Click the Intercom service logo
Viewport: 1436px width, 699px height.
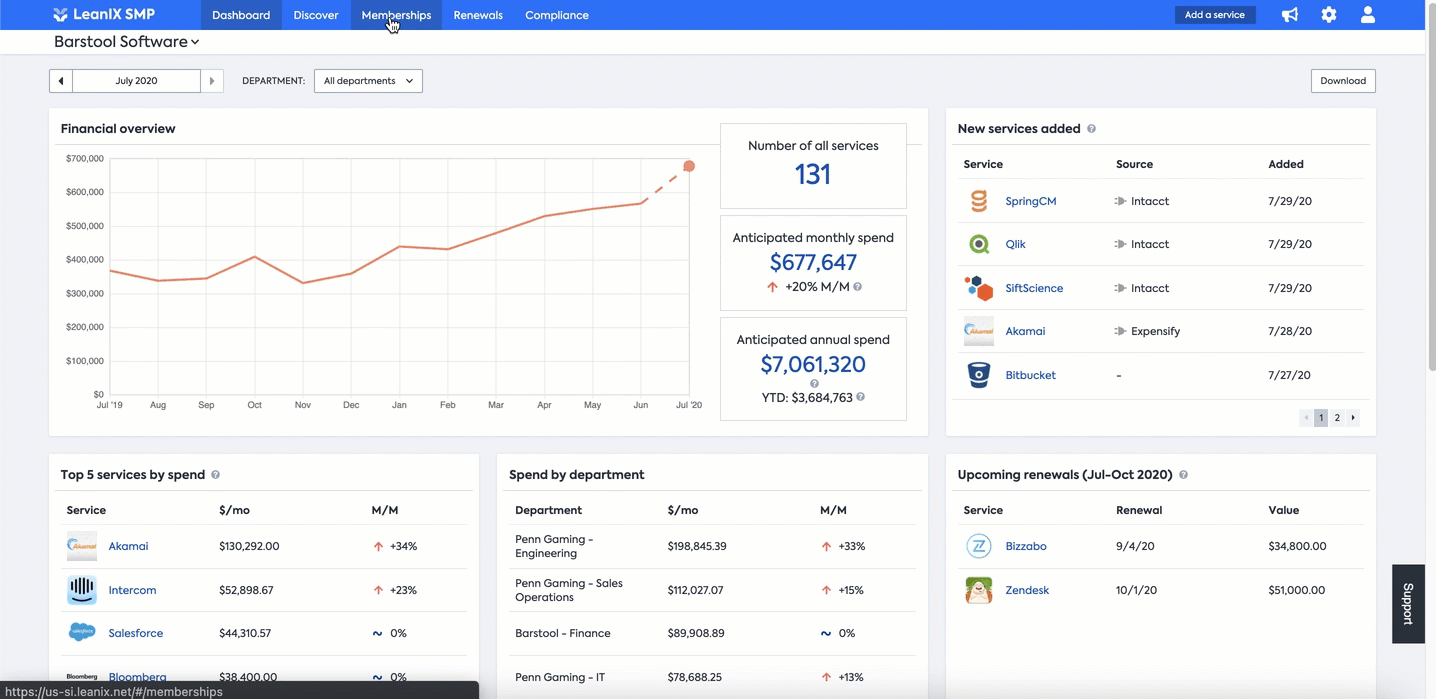click(x=82, y=590)
